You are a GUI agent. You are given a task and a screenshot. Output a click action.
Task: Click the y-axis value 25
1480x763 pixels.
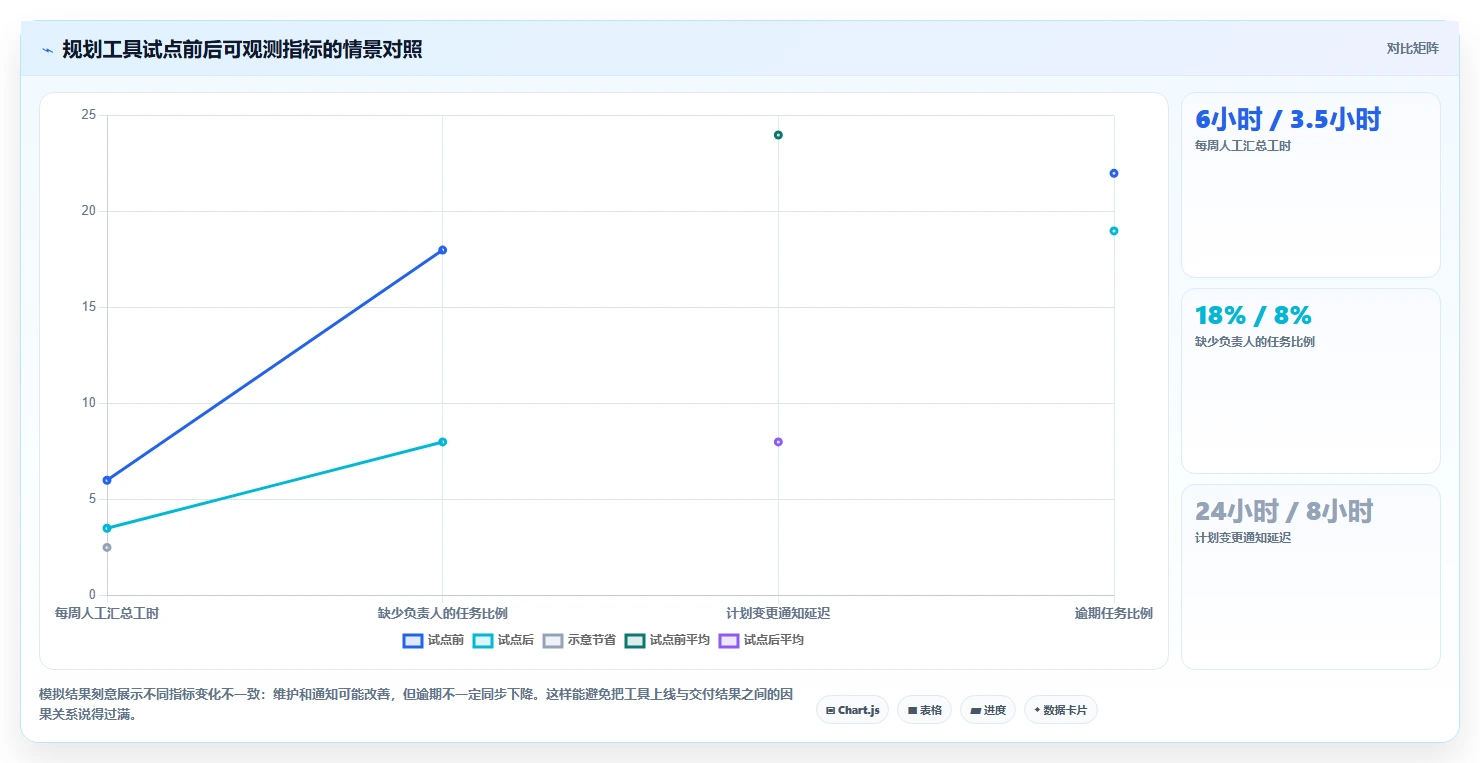88,115
